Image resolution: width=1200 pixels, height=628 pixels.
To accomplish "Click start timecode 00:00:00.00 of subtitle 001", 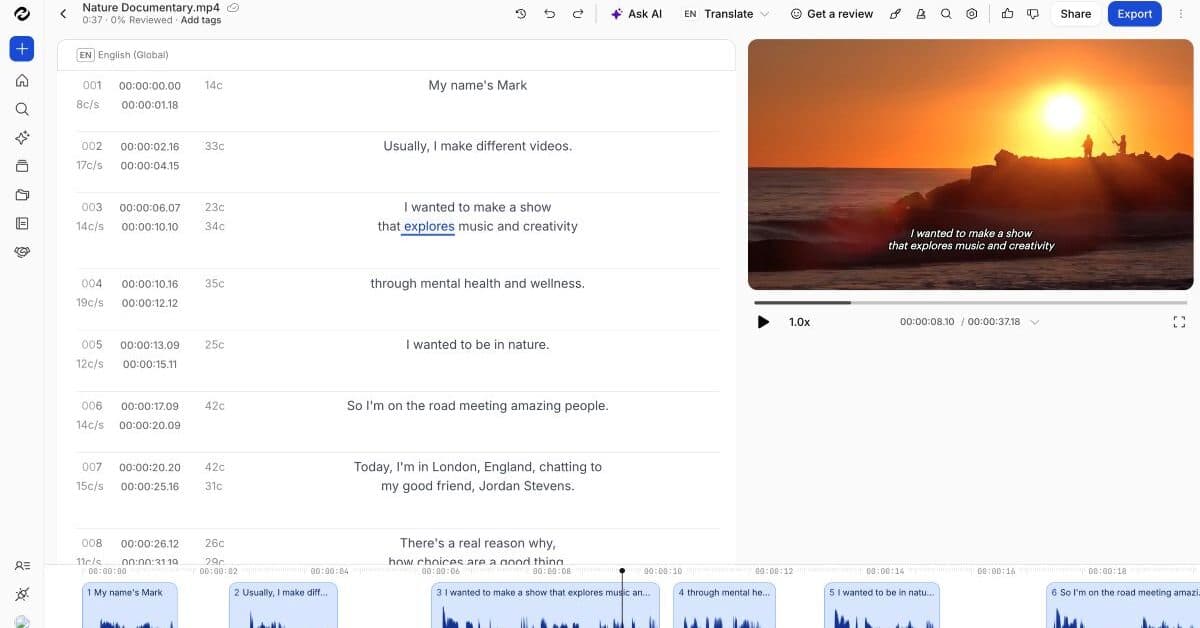I will [150, 86].
